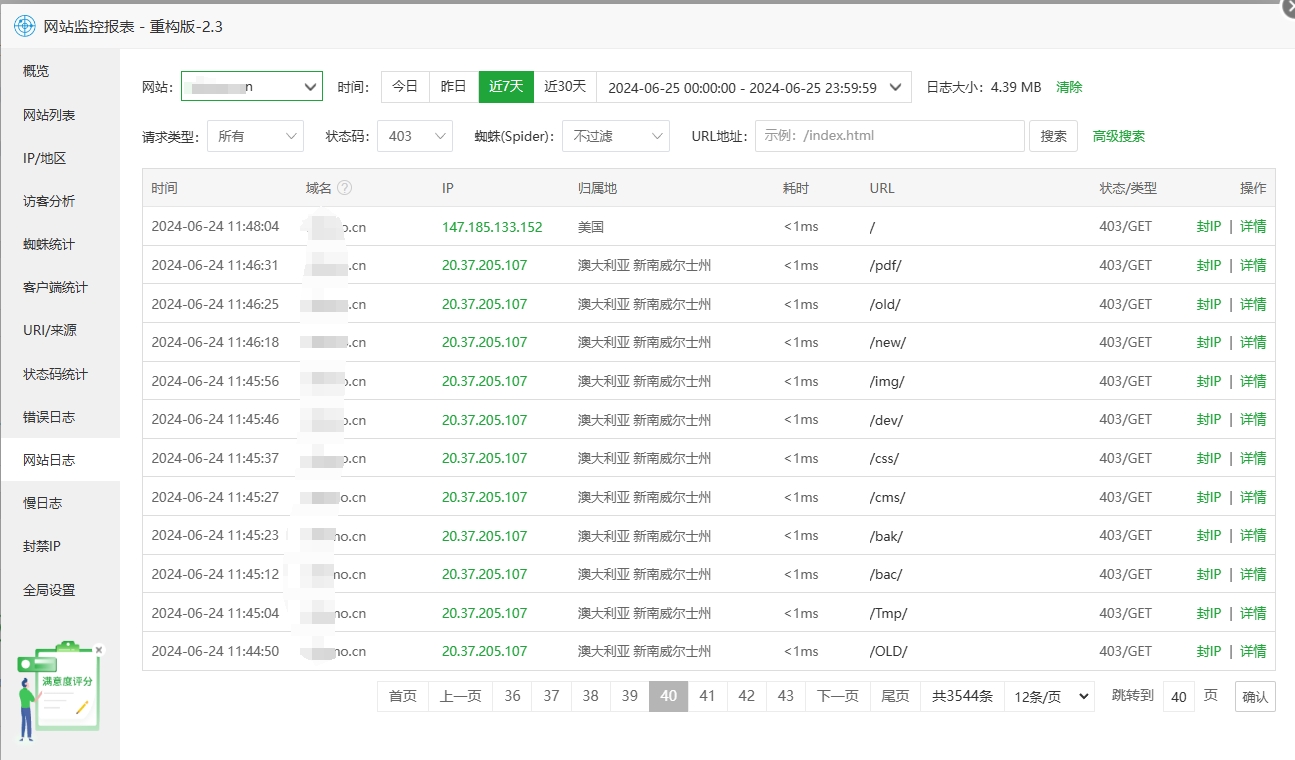Jump to page 39

[630, 696]
